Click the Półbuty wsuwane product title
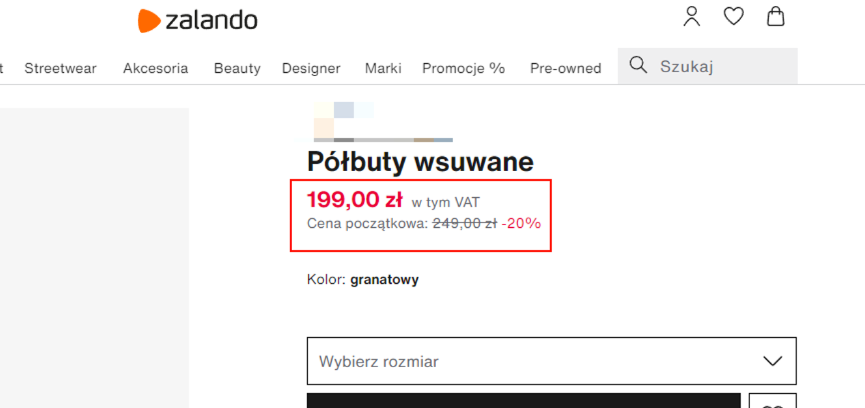Screen dimensions: 865x408 [420, 162]
